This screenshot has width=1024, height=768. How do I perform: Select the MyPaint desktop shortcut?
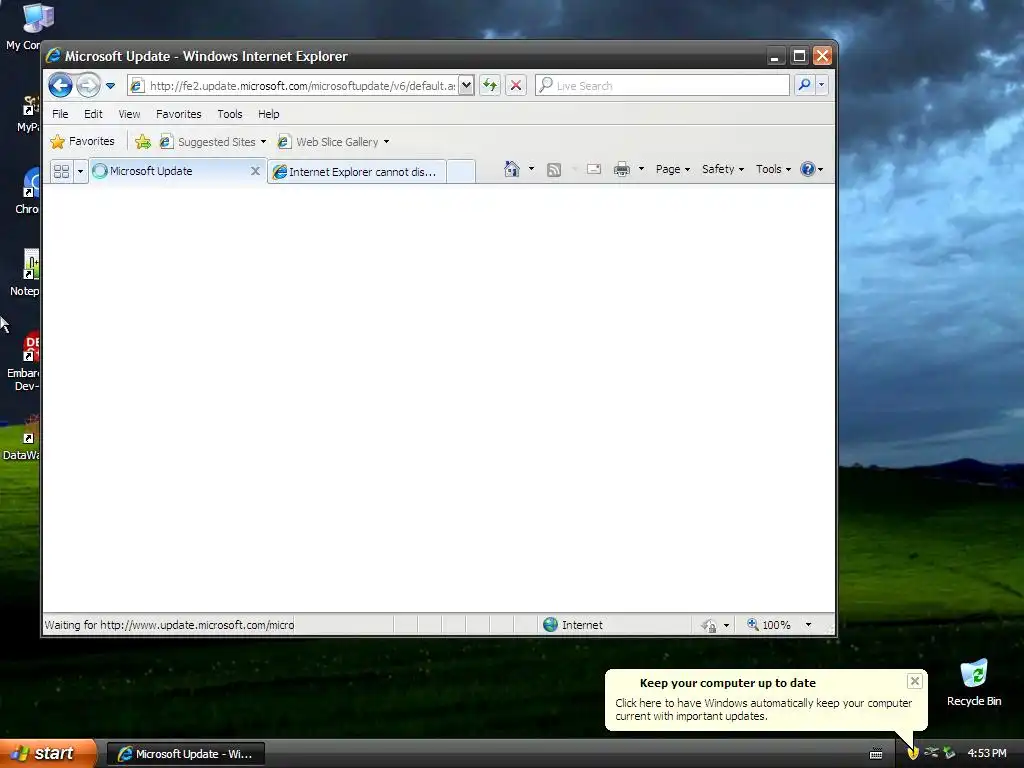pos(28,114)
